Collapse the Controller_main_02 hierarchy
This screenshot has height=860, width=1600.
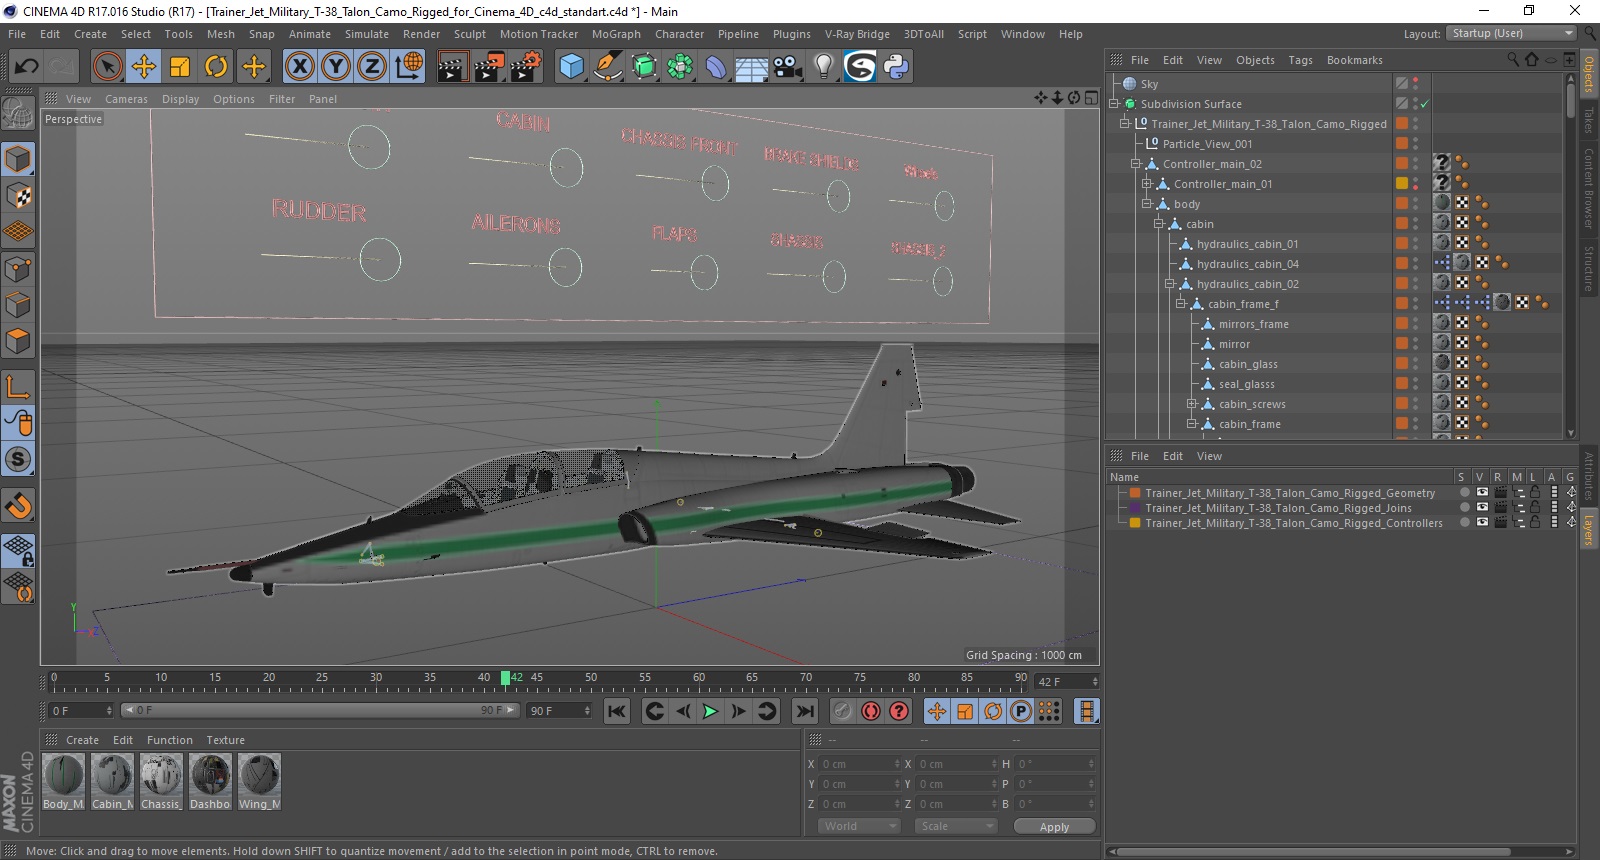click(1136, 164)
